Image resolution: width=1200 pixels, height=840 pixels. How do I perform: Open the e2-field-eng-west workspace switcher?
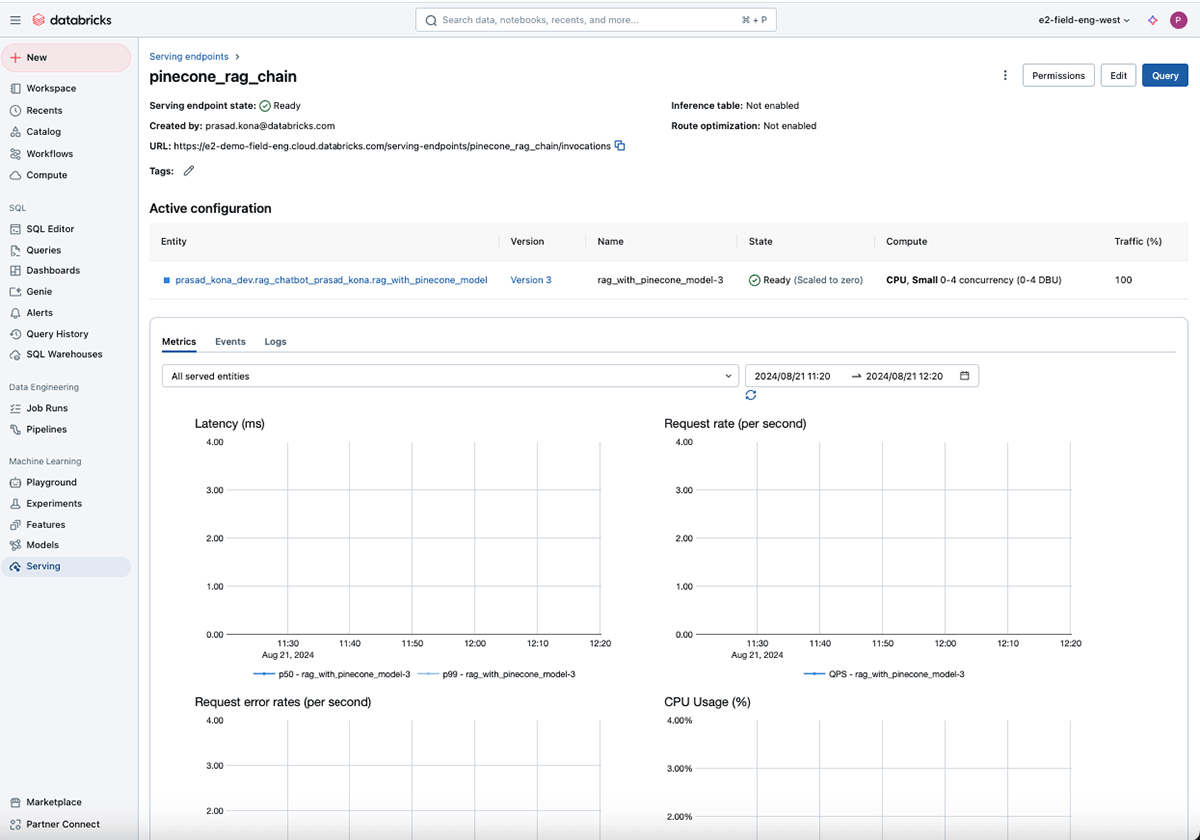(1085, 20)
